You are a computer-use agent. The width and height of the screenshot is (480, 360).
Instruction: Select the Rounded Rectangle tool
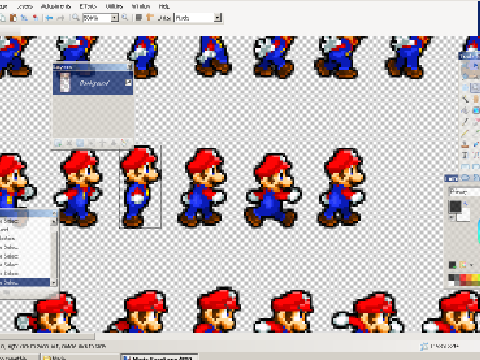476,166
